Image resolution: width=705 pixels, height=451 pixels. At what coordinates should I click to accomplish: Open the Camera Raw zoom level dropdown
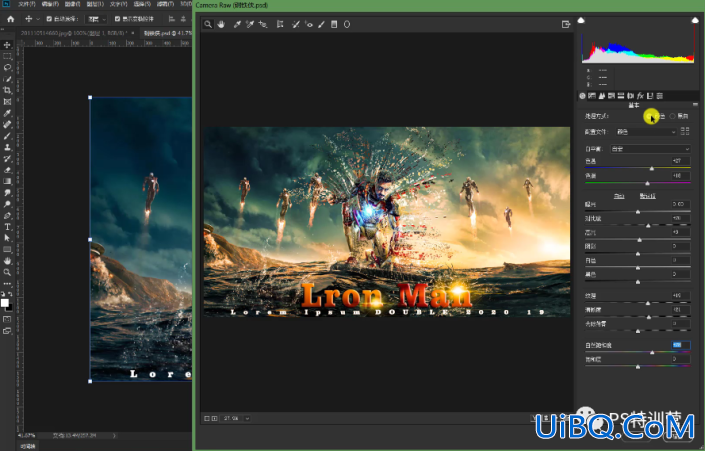coord(247,418)
